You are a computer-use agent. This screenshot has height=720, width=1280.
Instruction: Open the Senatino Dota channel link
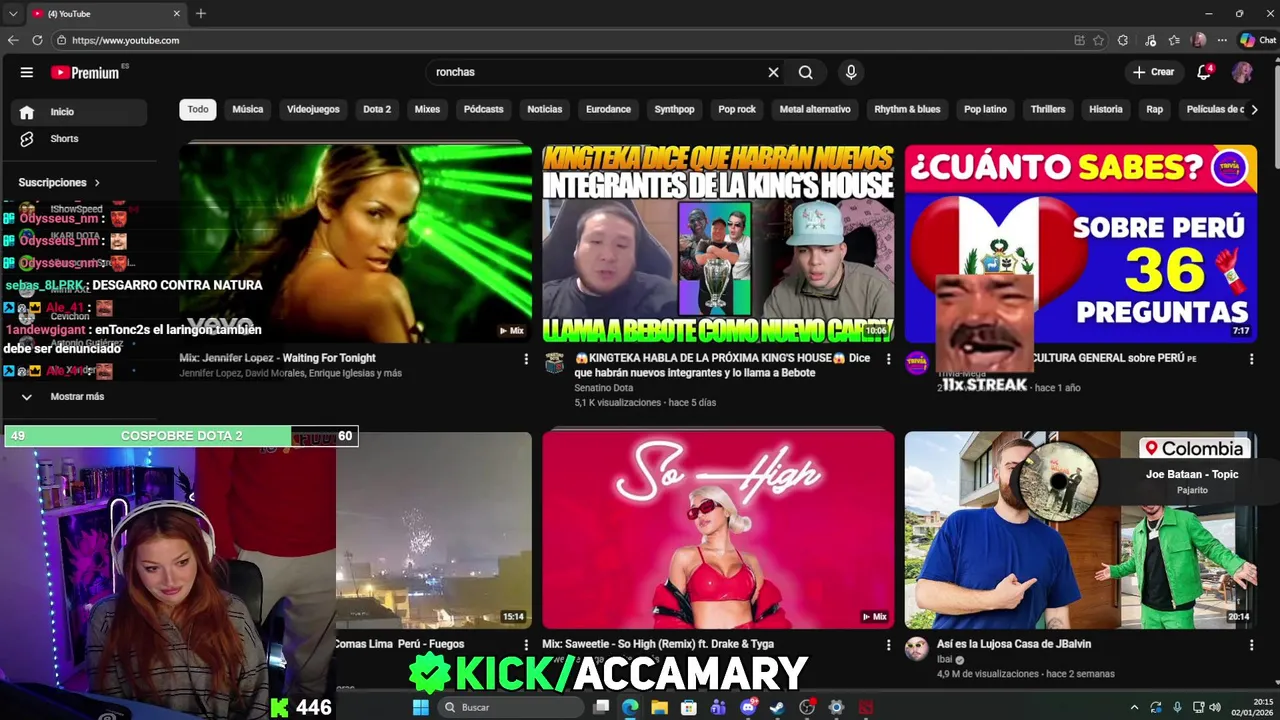click(604, 388)
